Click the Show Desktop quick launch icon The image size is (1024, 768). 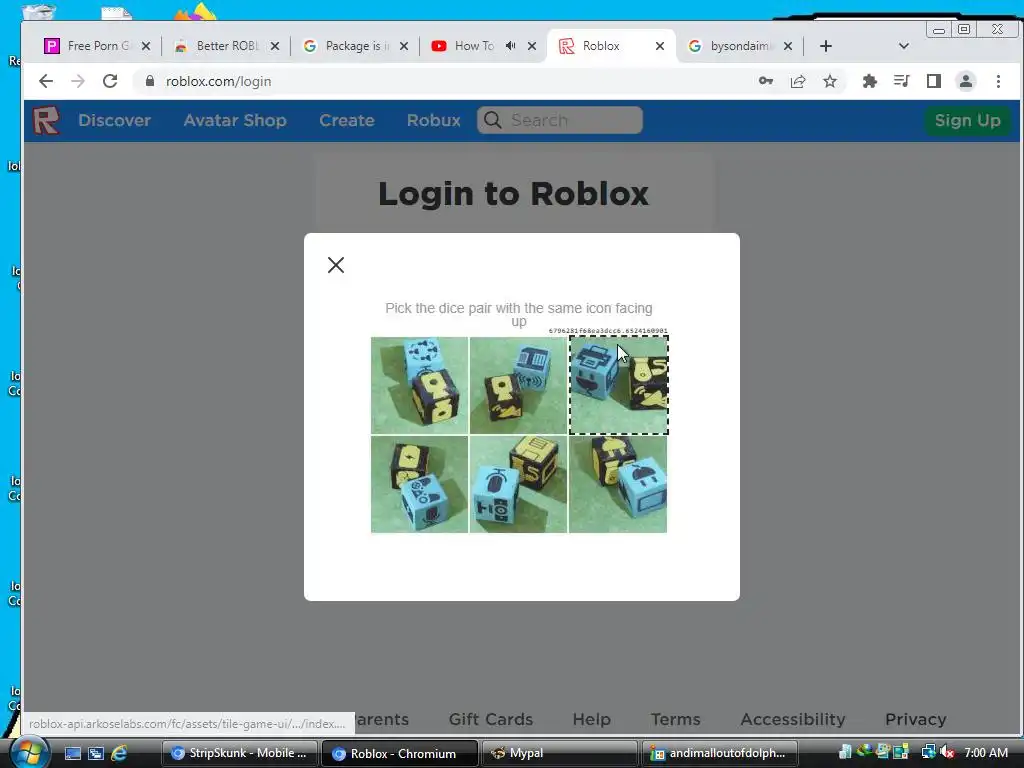pyautogui.click(x=72, y=753)
